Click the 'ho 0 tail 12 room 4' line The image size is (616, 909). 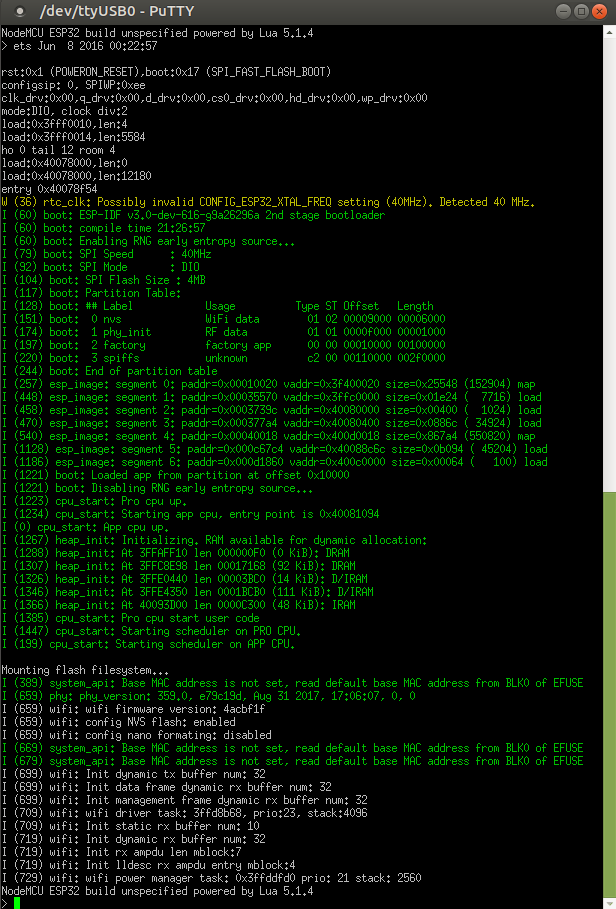59,150
